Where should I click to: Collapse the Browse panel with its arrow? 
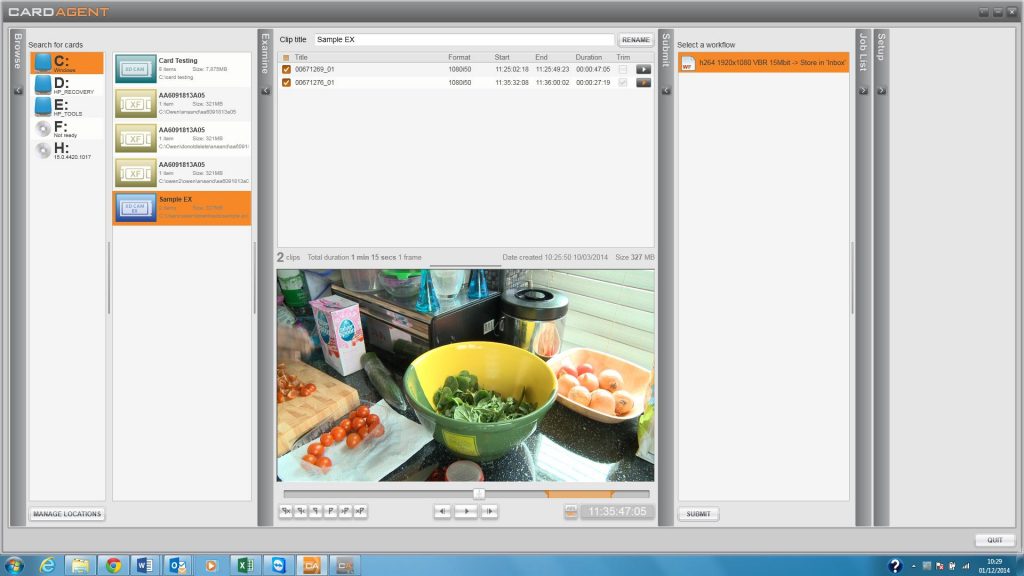click(x=18, y=90)
